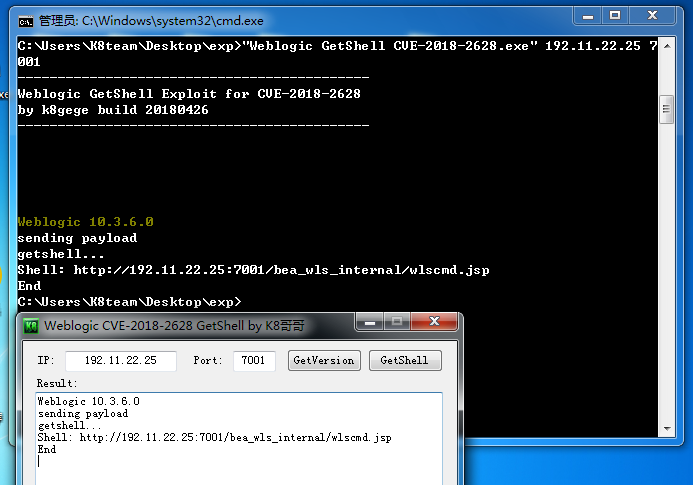Image resolution: width=693 pixels, height=485 pixels.
Task: Click the cmd window scrollbar thumb
Action: (666, 109)
